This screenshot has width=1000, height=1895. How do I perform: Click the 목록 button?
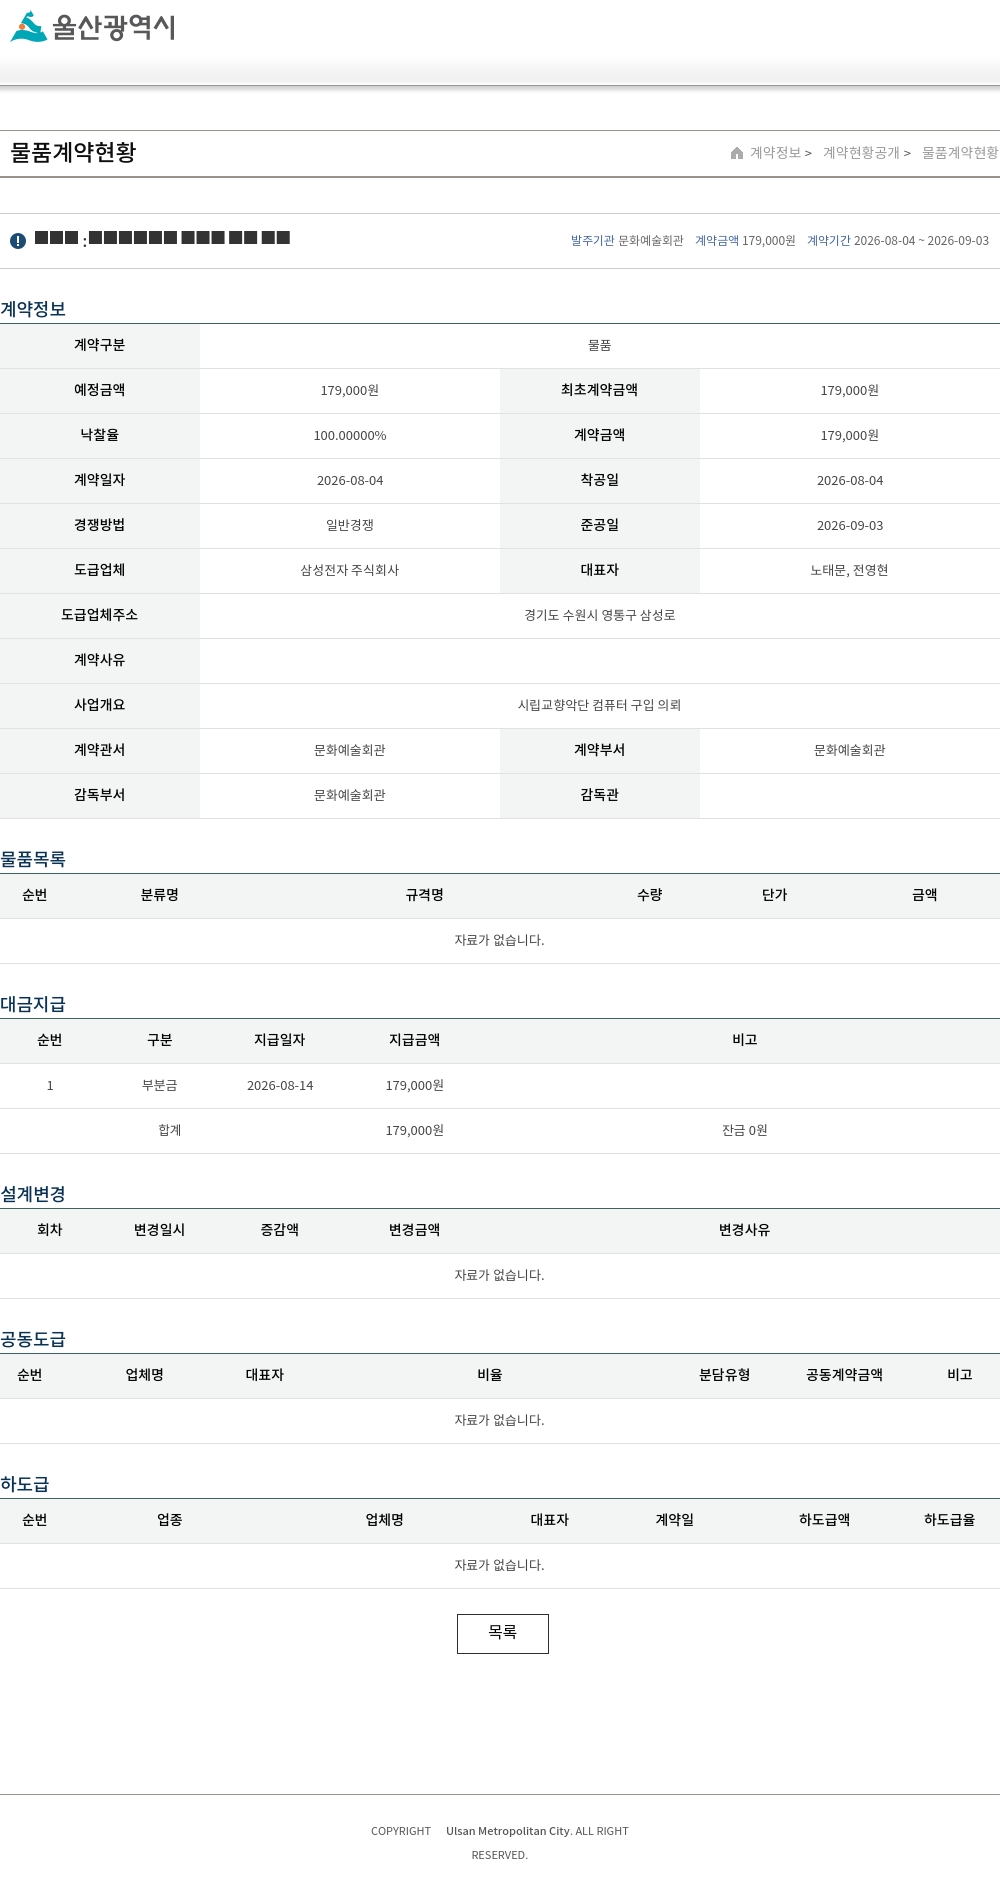(x=503, y=1634)
